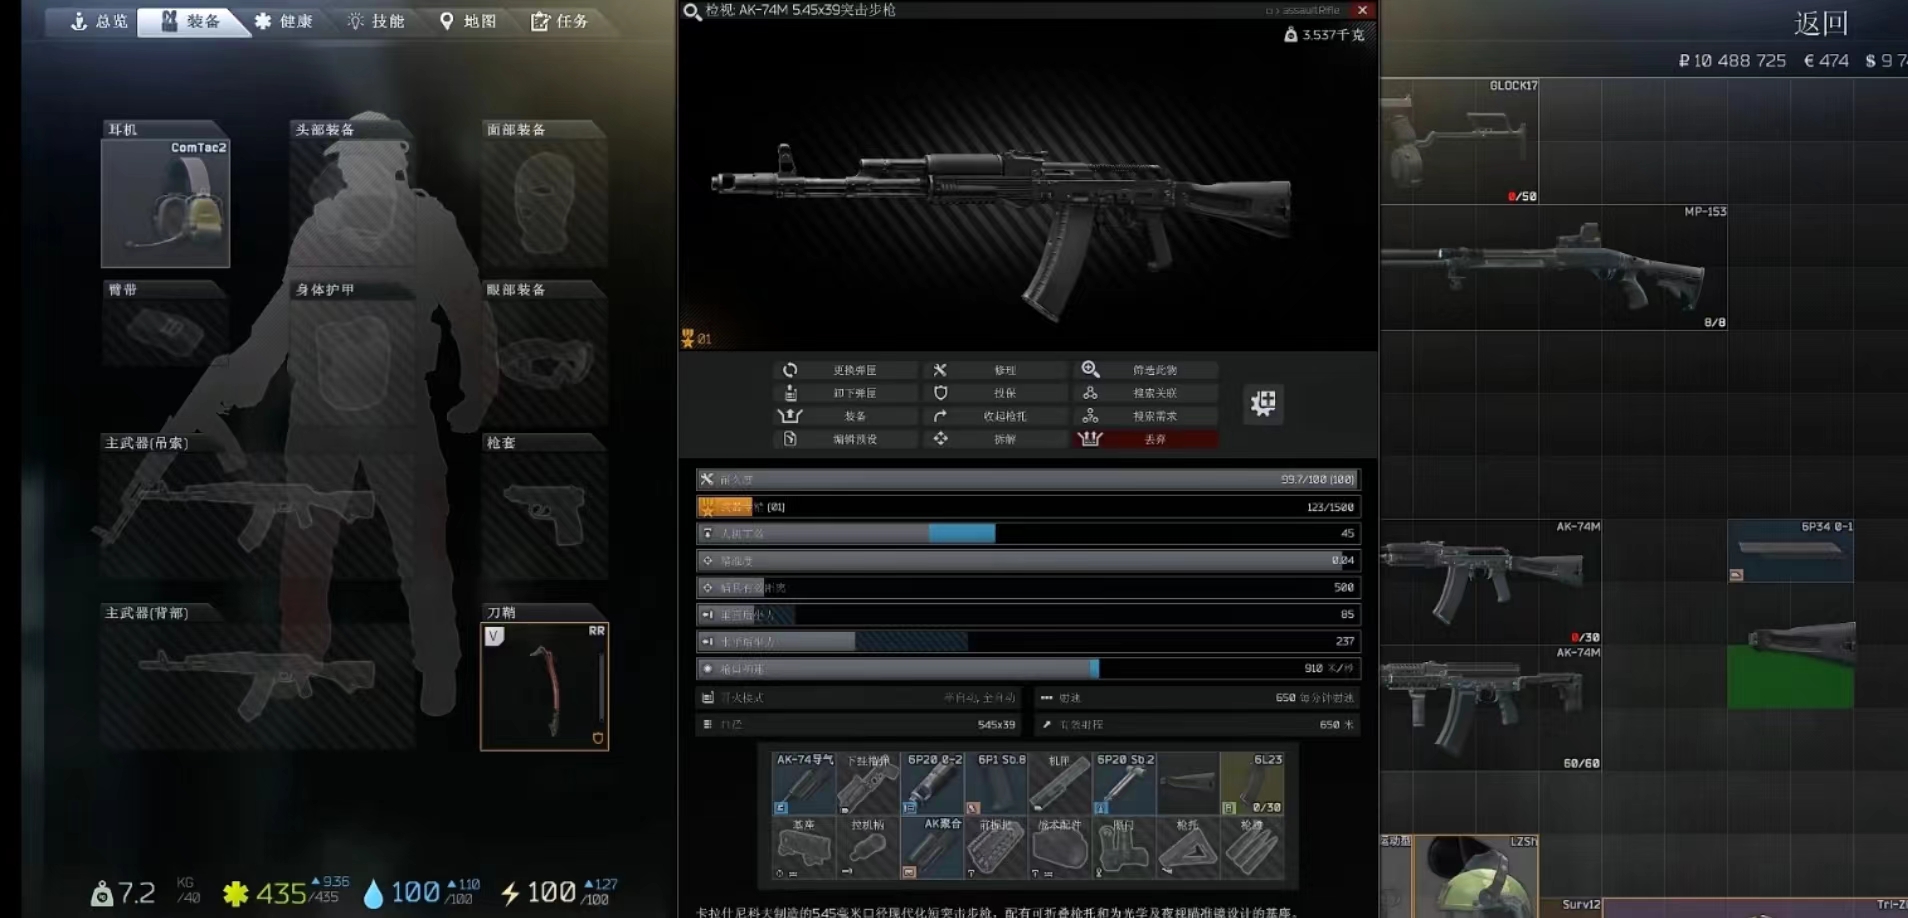Open weapon modding gear icon
Viewport: 1908px width, 918px height.
tap(1263, 403)
